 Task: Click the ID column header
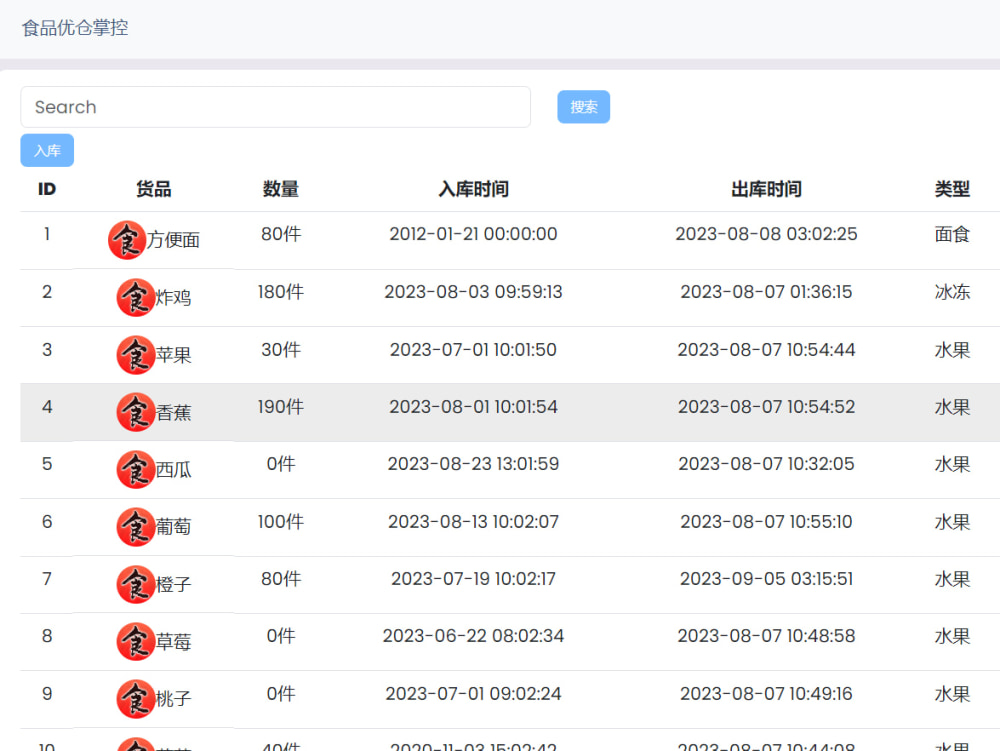[x=47, y=189]
